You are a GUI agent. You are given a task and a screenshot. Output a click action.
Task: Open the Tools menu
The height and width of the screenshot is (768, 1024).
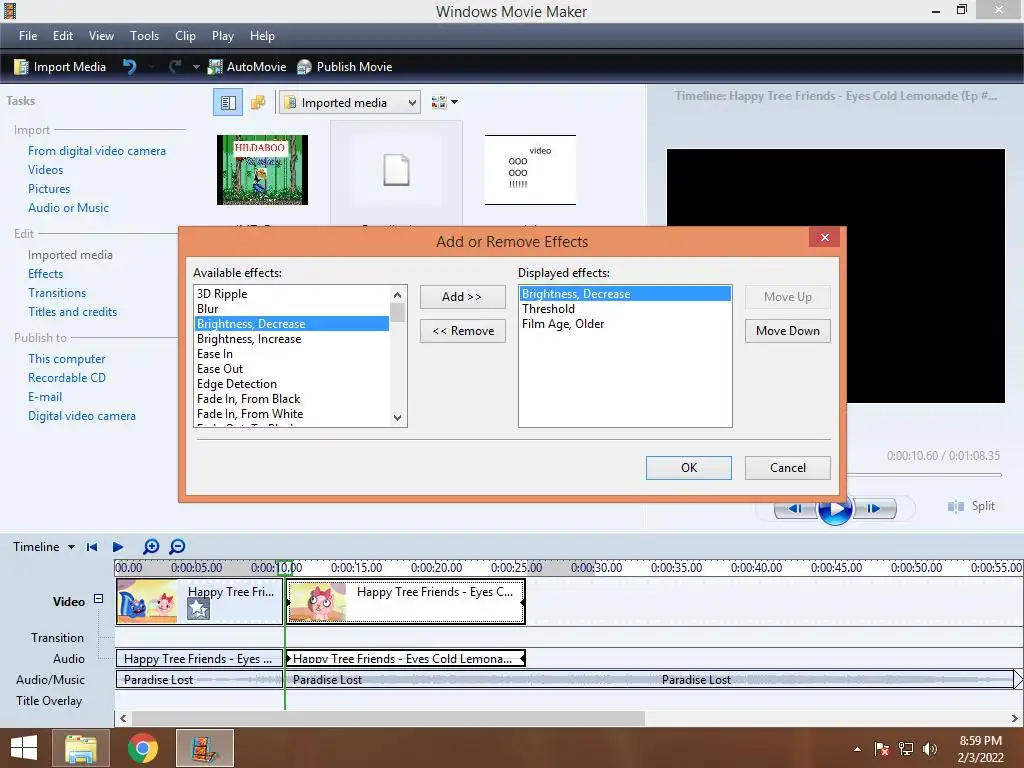pyautogui.click(x=144, y=36)
